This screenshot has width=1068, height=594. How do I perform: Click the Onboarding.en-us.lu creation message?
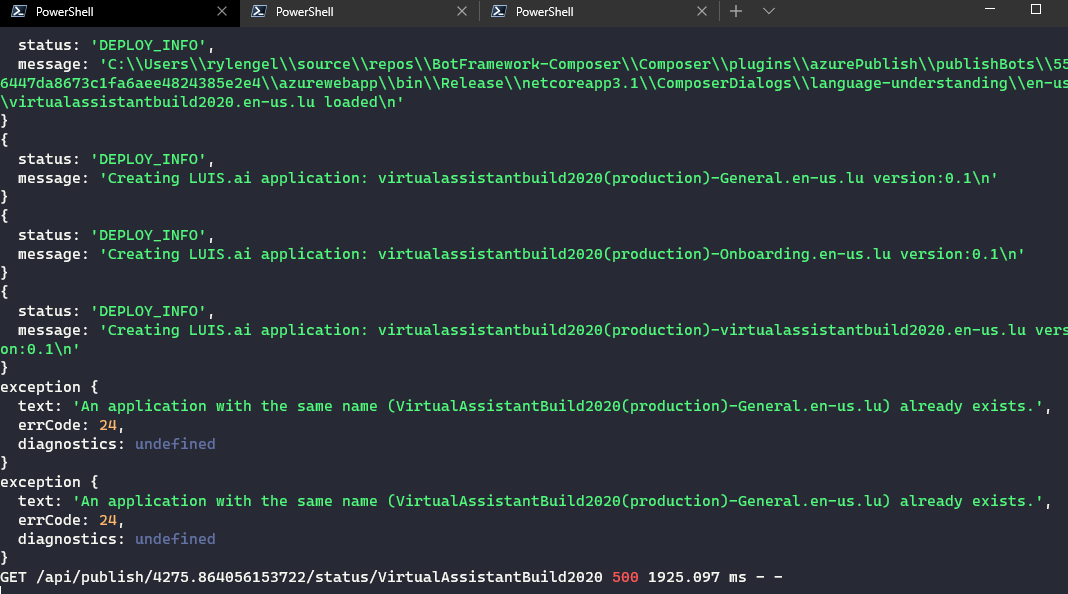pos(521,254)
